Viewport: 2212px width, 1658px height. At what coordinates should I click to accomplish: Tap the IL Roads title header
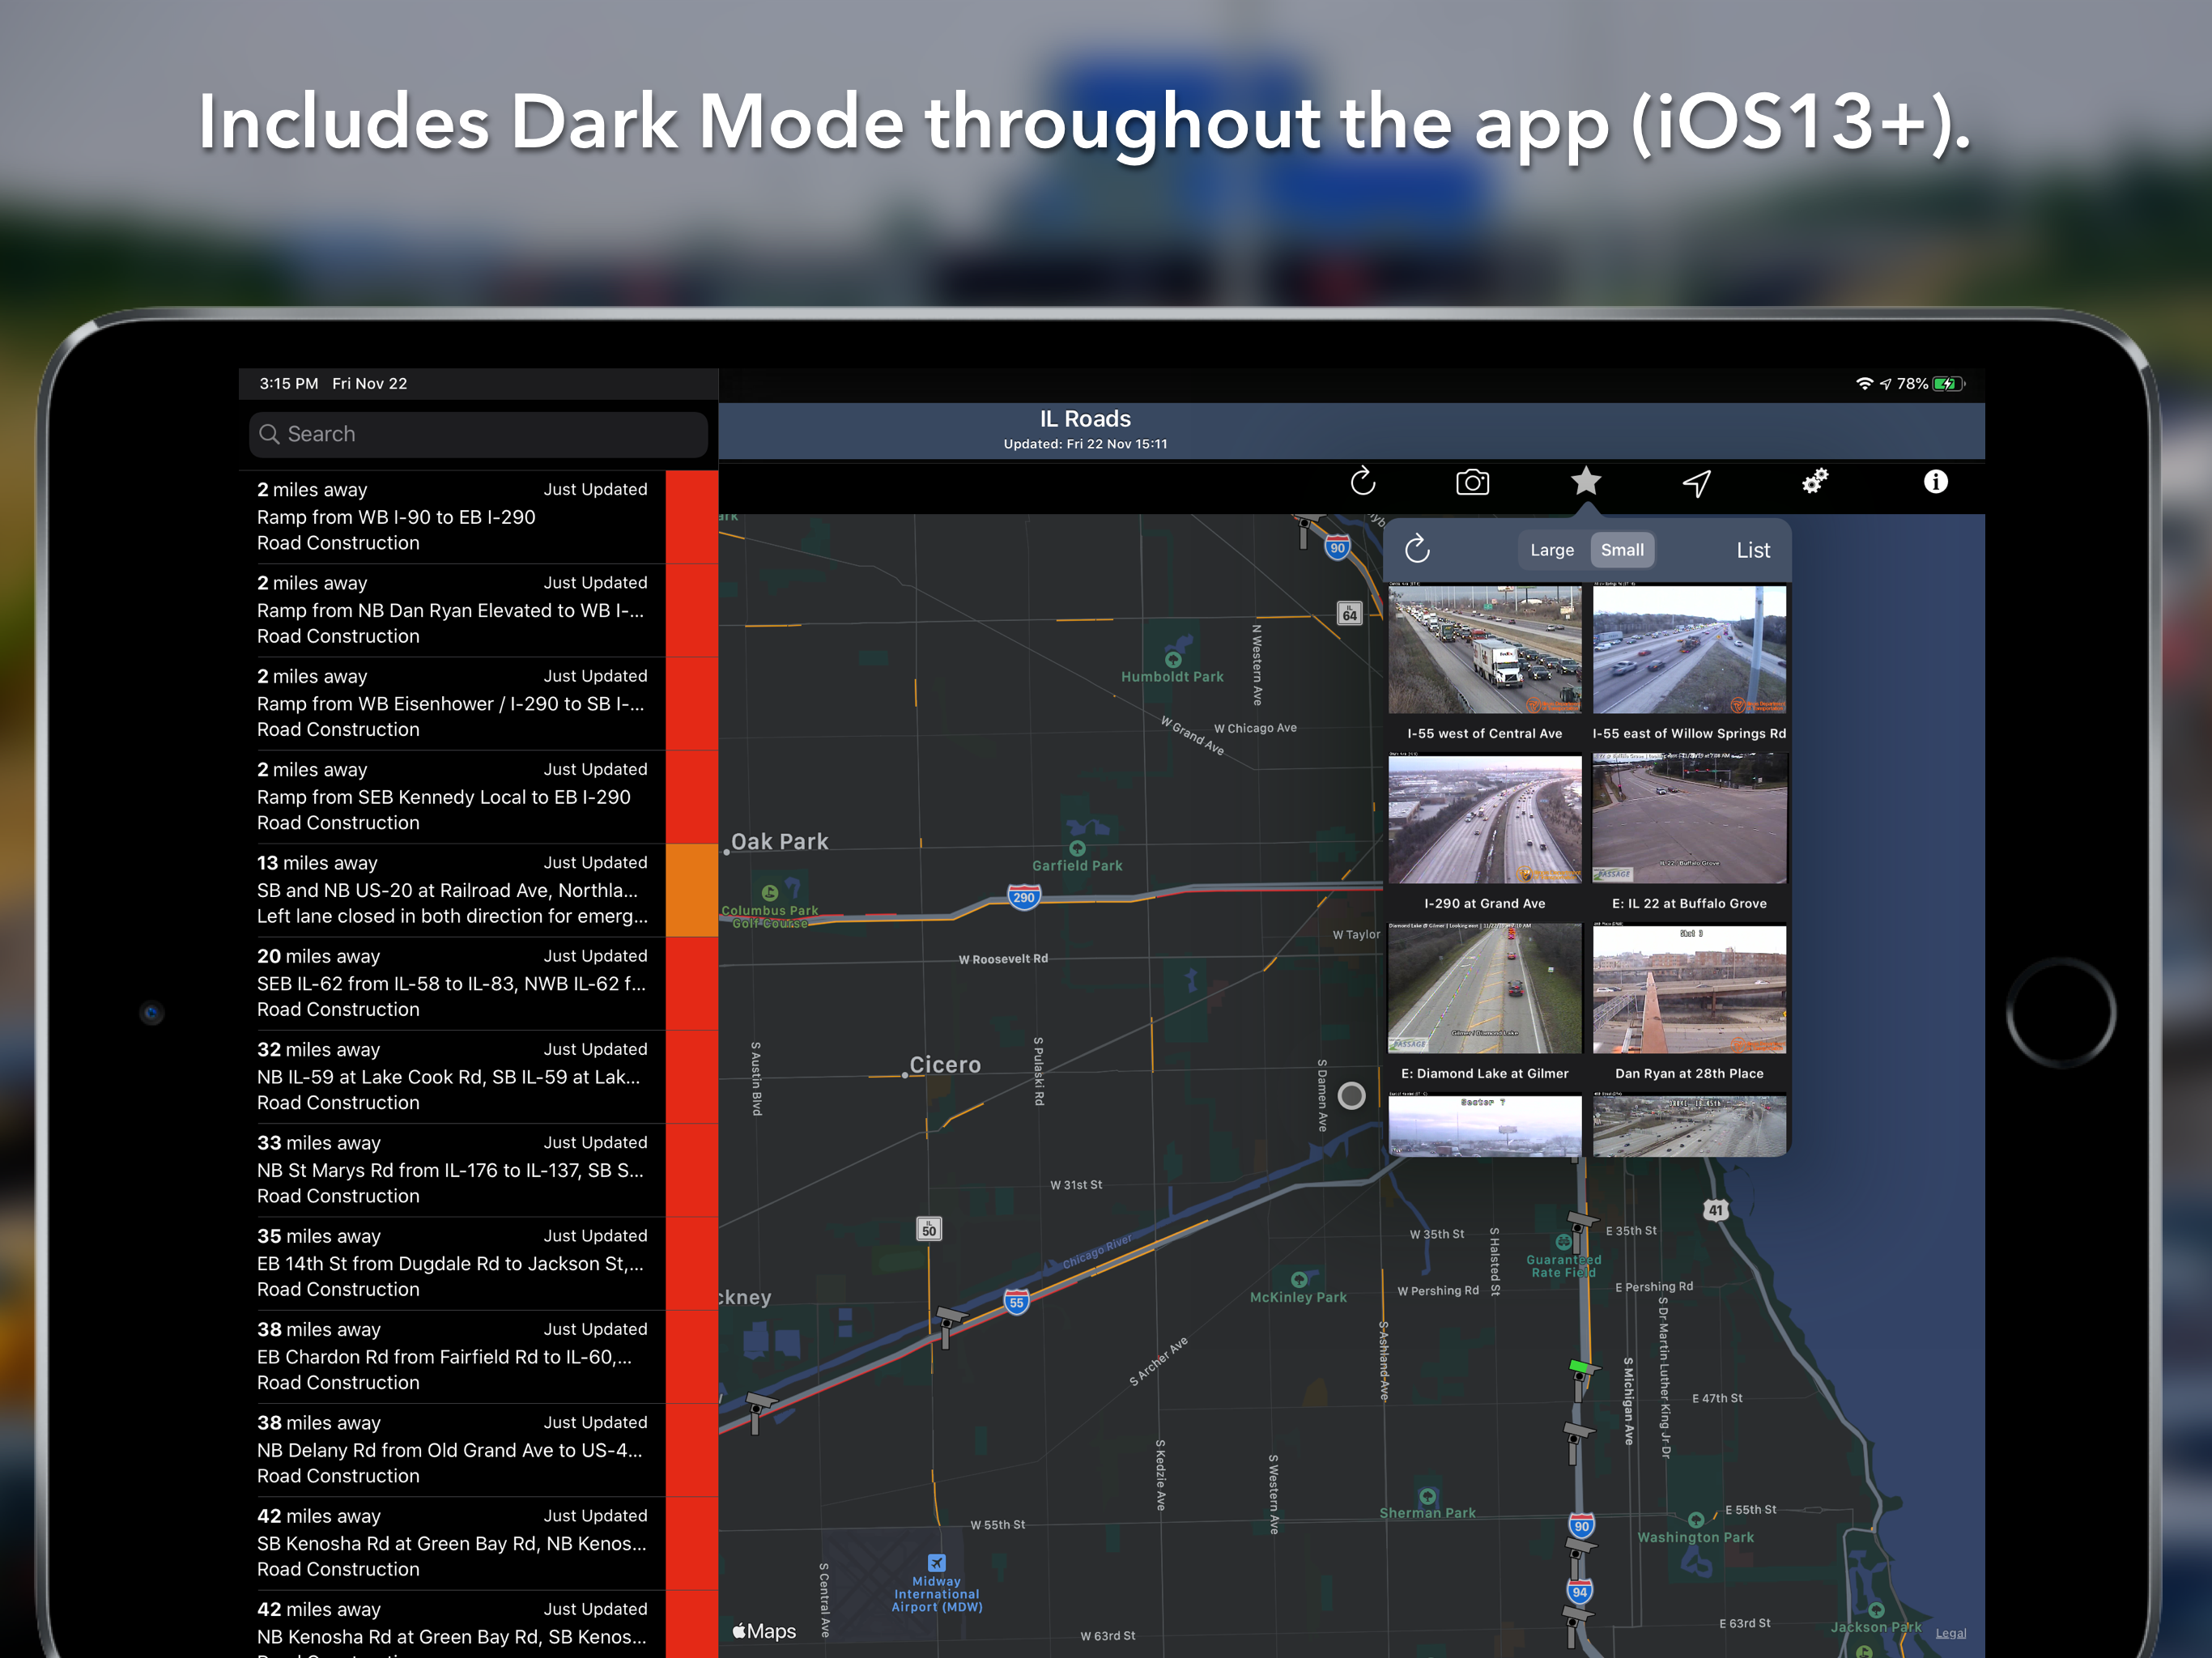click(1085, 419)
